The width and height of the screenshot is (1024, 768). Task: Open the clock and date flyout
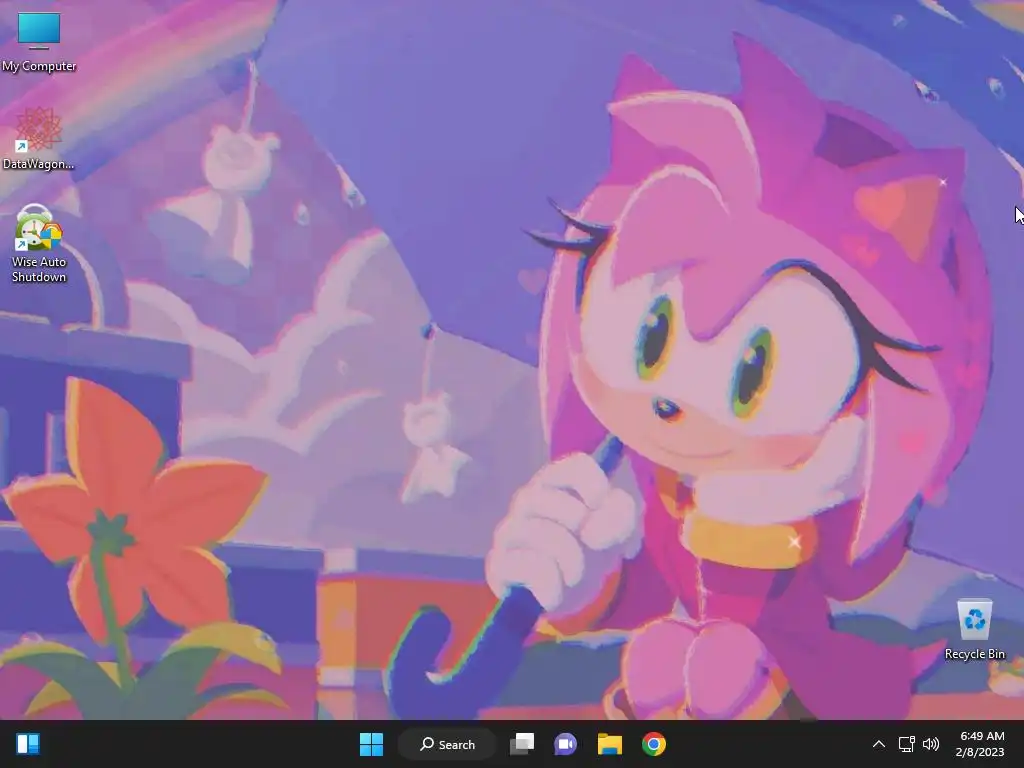pyautogui.click(x=981, y=744)
